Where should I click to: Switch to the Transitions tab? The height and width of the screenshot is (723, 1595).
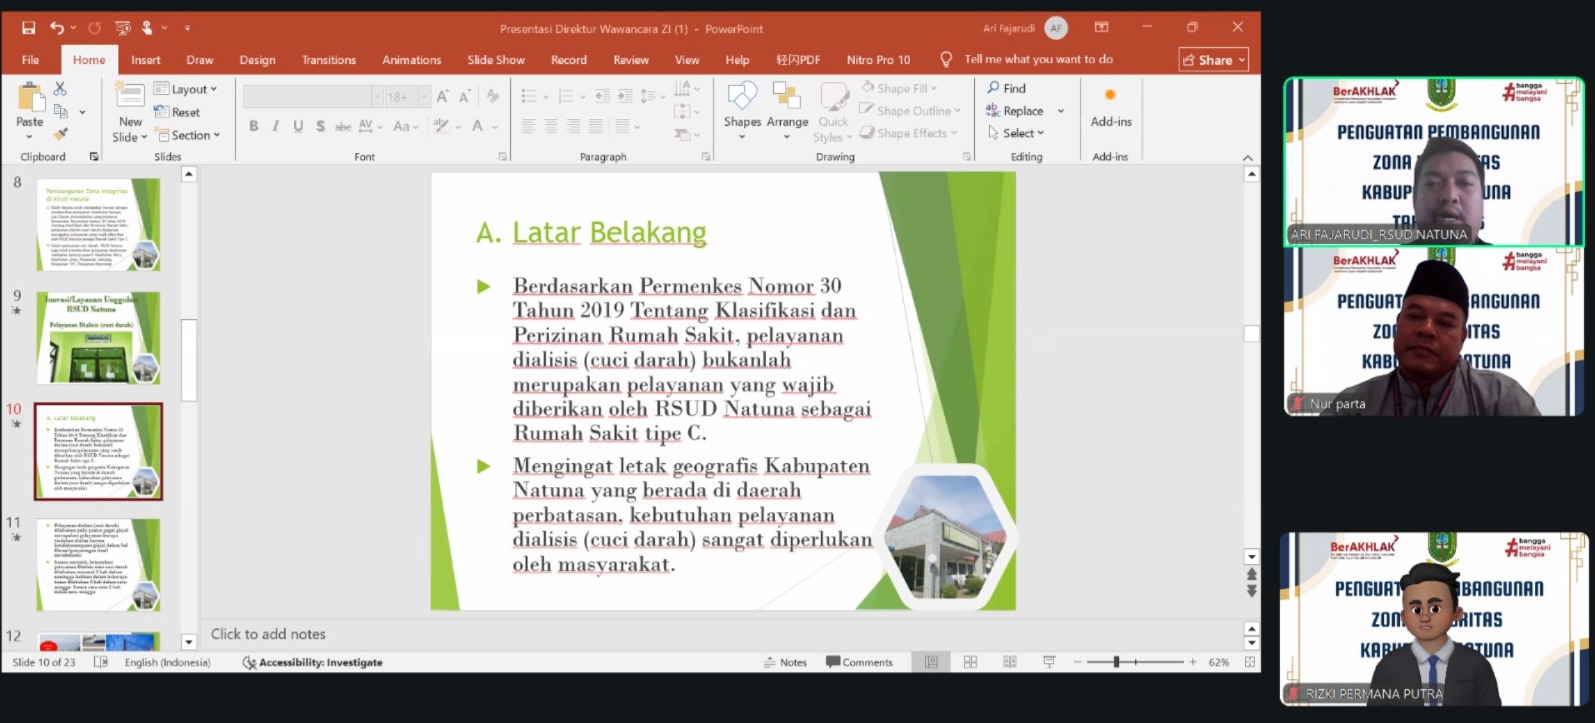point(329,60)
